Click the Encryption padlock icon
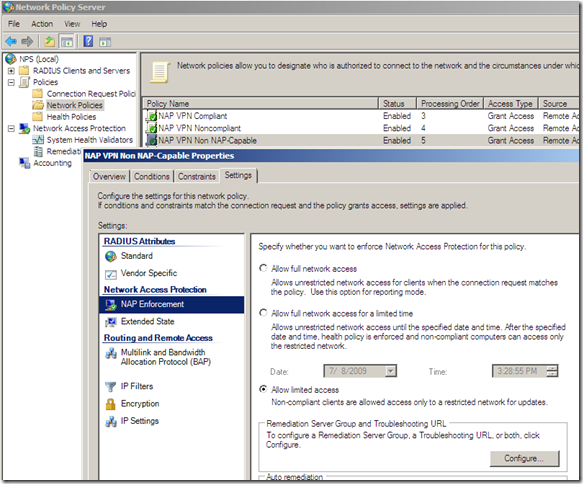 click(110, 404)
